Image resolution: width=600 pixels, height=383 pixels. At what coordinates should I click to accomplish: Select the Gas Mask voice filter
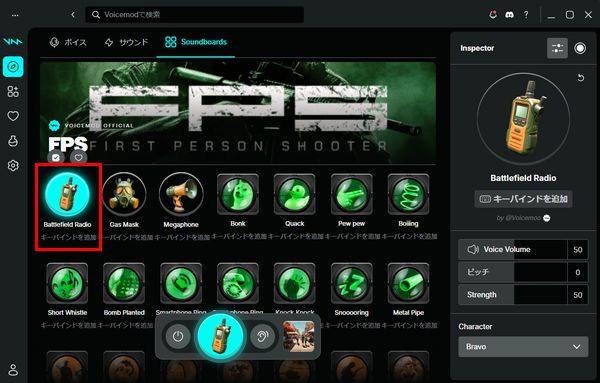pos(124,194)
